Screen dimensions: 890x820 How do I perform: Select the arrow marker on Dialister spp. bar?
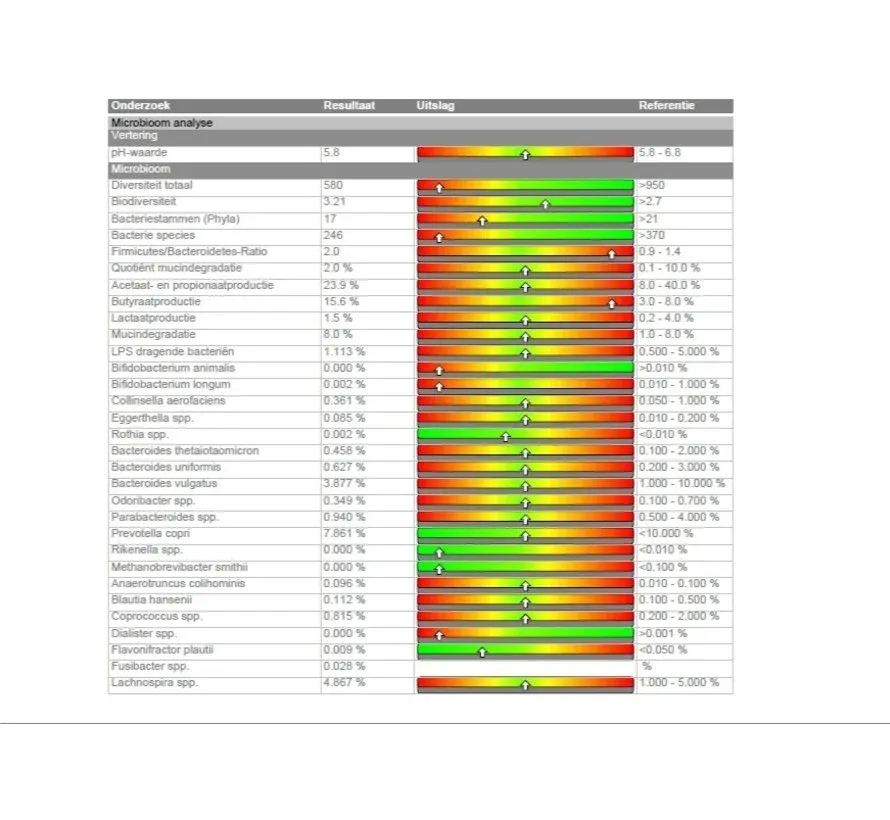pos(438,634)
